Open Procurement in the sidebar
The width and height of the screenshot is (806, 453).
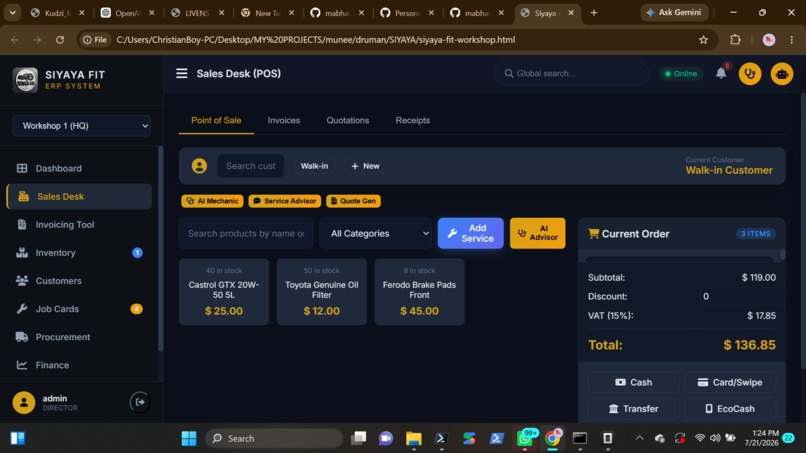pos(80,337)
